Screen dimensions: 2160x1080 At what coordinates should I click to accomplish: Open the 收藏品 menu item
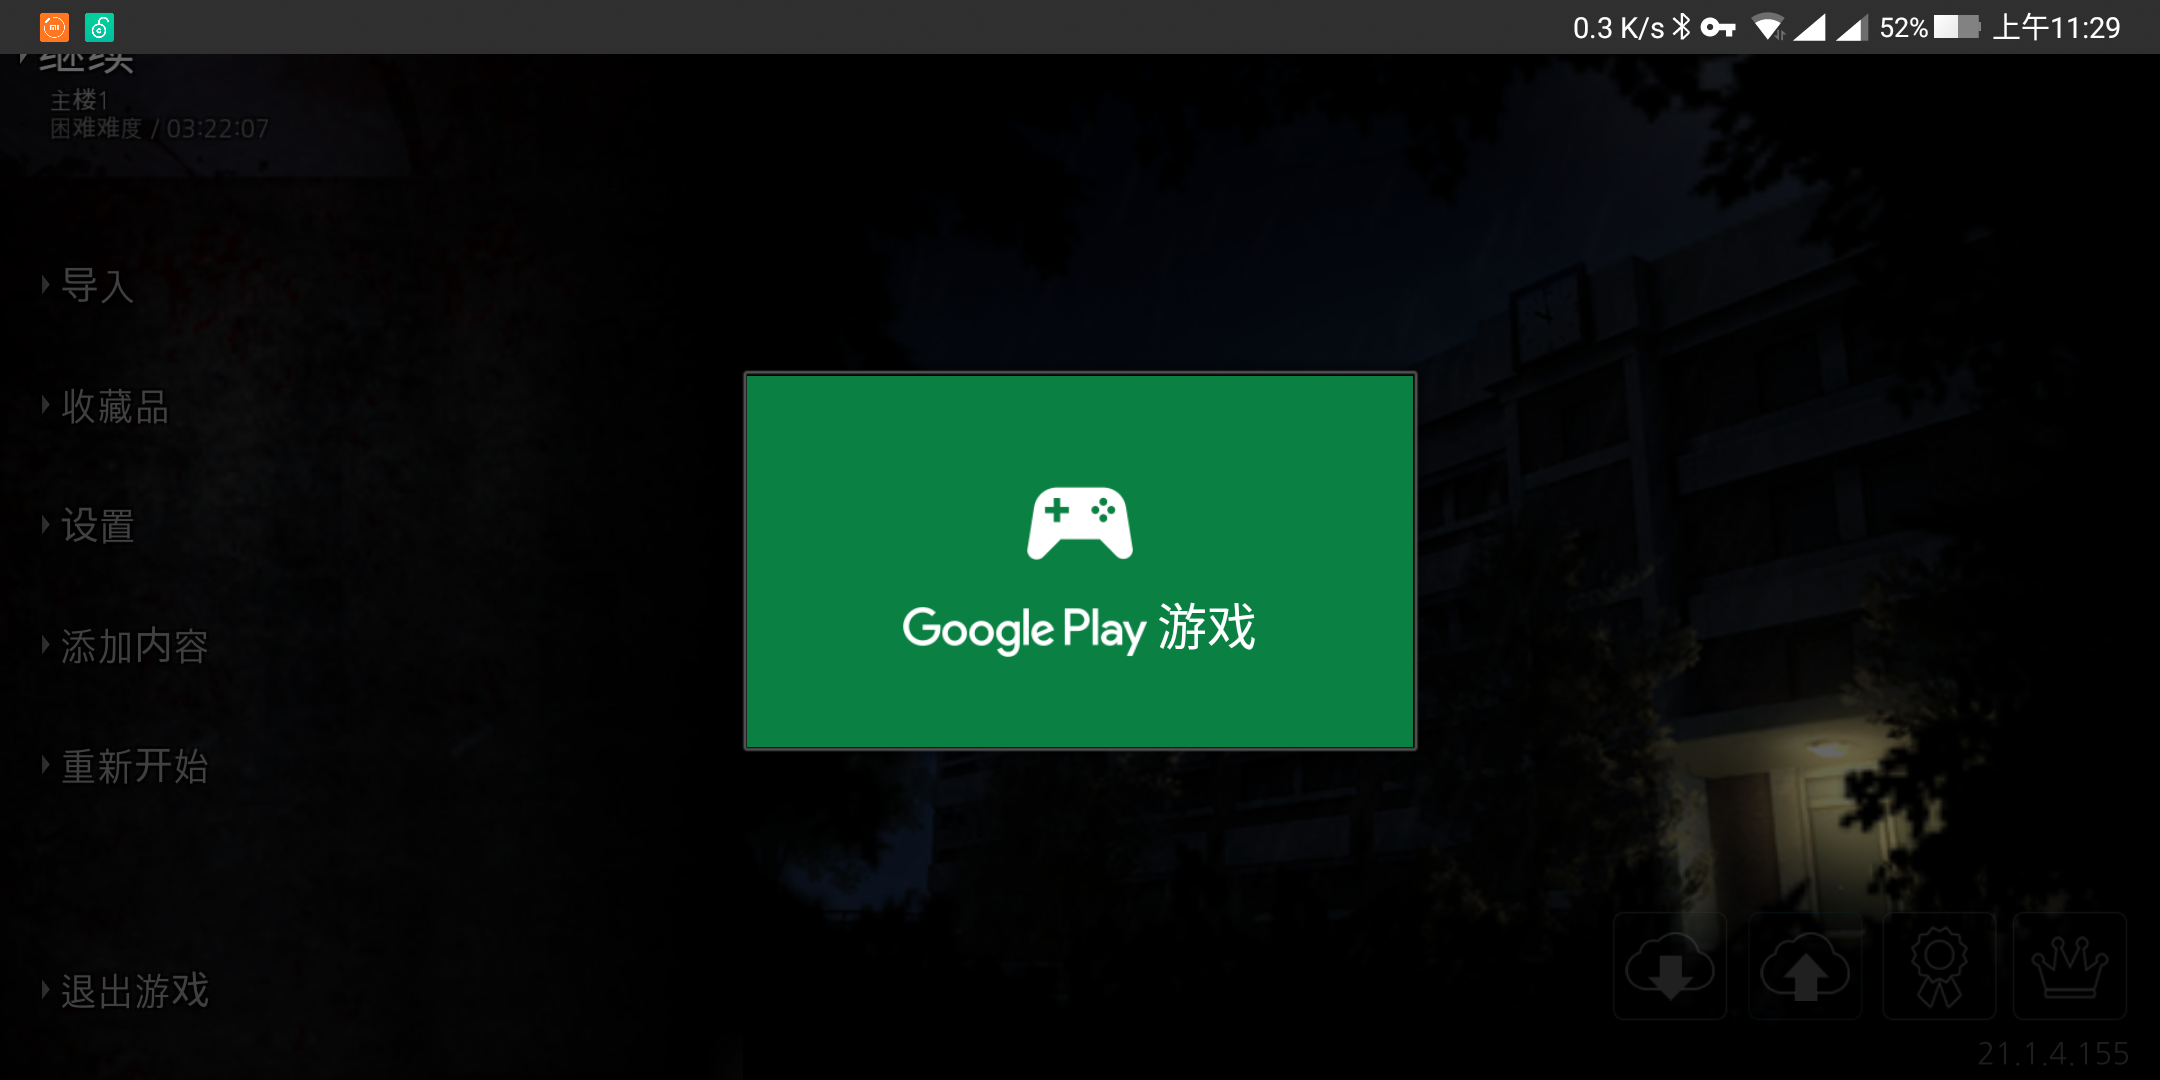click(x=115, y=406)
